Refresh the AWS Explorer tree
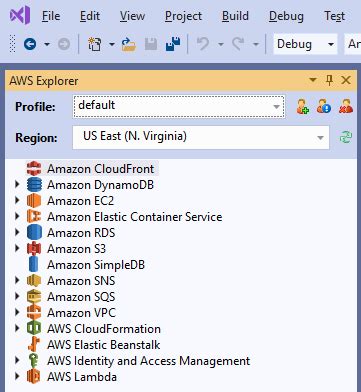Screen dimensions: 361x392 [346, 137]
